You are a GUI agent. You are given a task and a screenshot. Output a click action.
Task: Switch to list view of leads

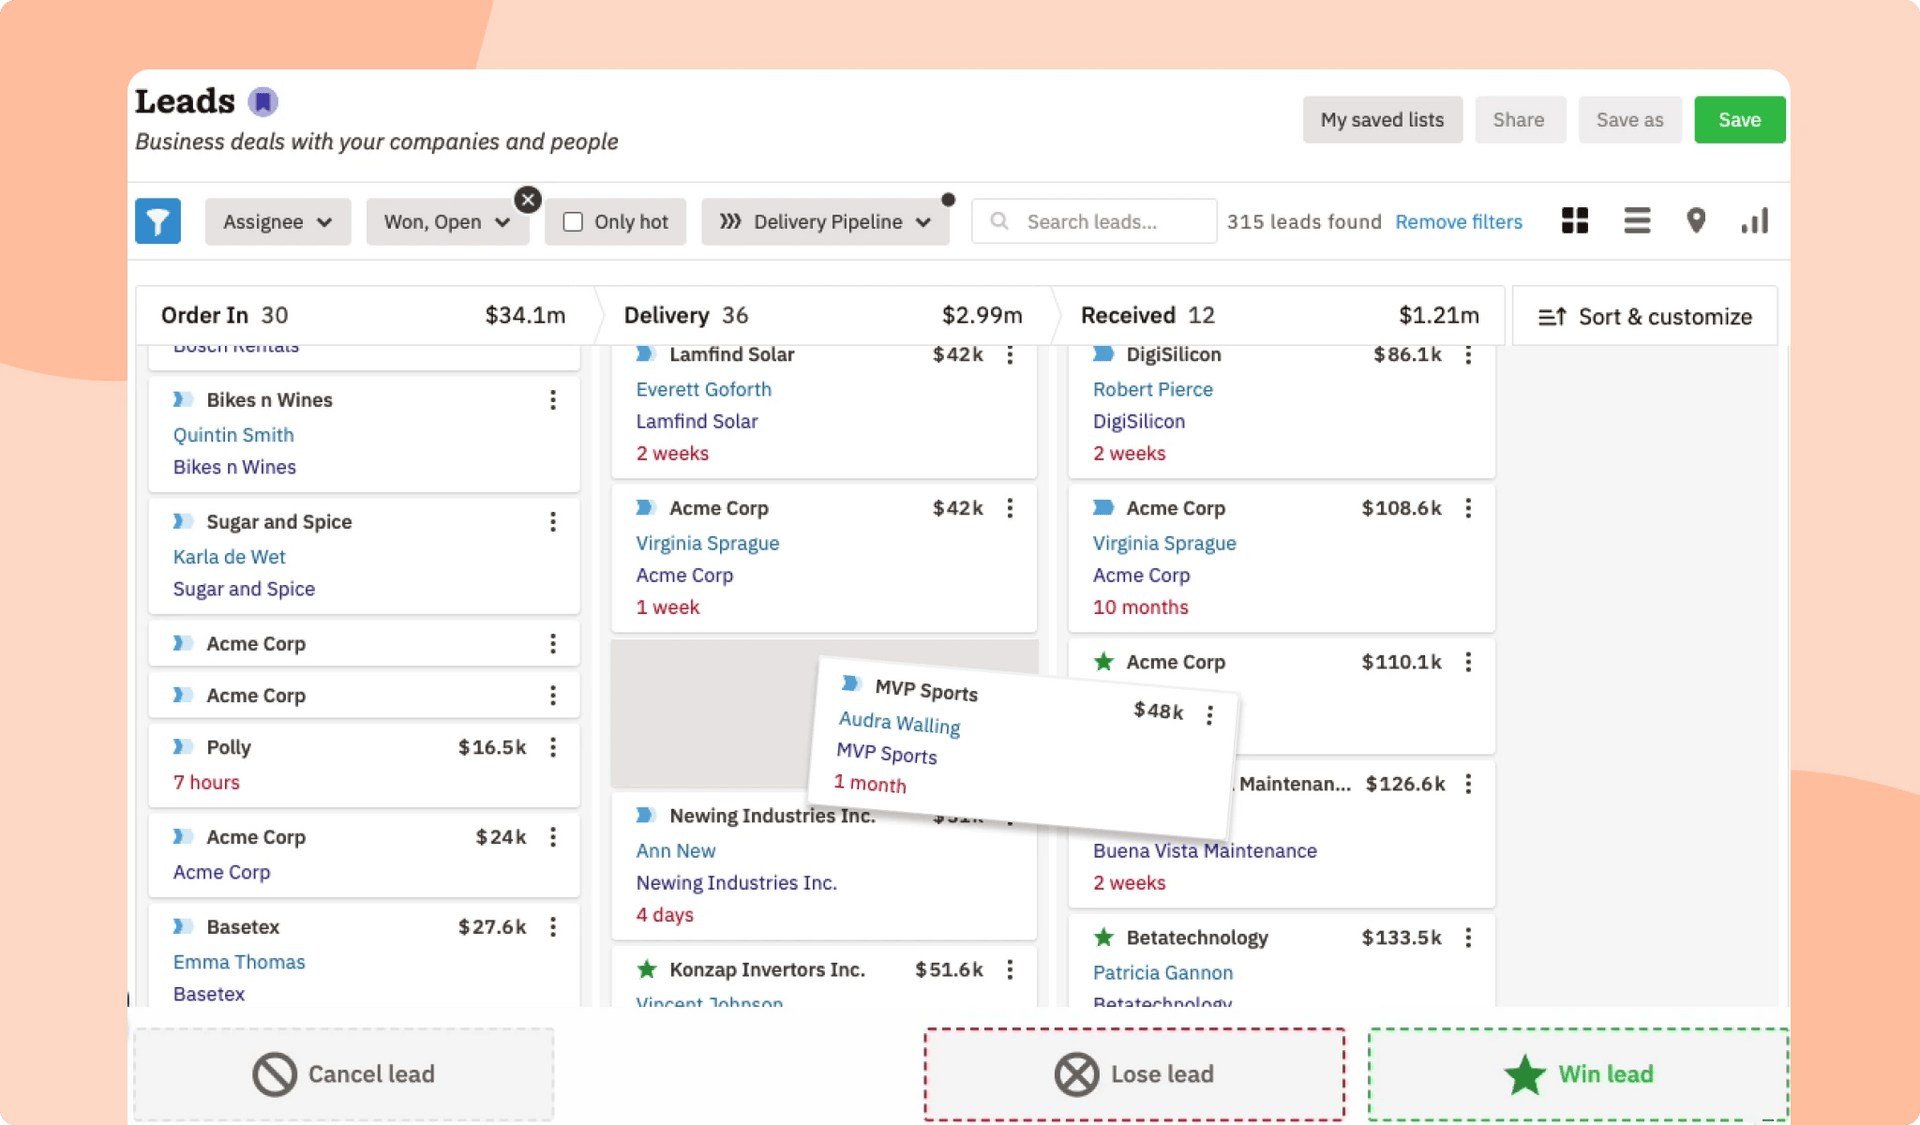tap(1636, 220)
